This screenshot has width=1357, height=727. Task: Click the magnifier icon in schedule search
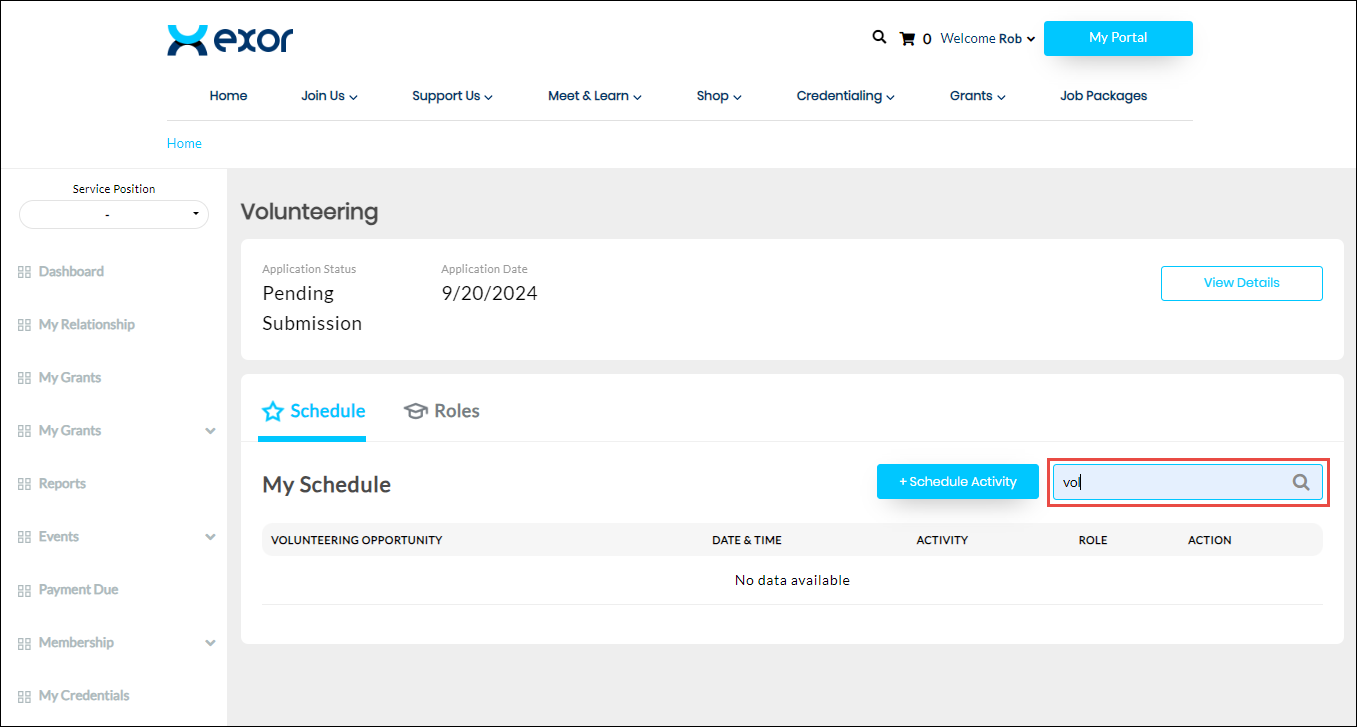tap(1300, 482)
